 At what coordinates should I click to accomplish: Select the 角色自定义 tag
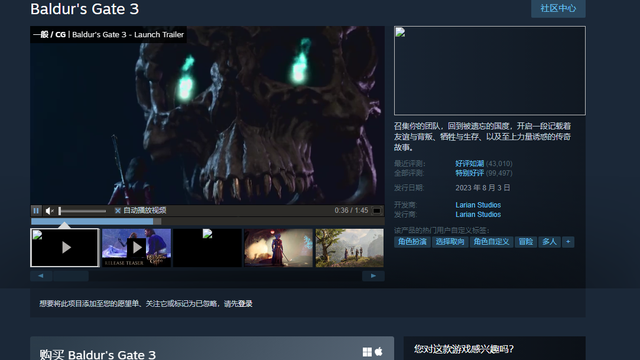tap(491, 242)
